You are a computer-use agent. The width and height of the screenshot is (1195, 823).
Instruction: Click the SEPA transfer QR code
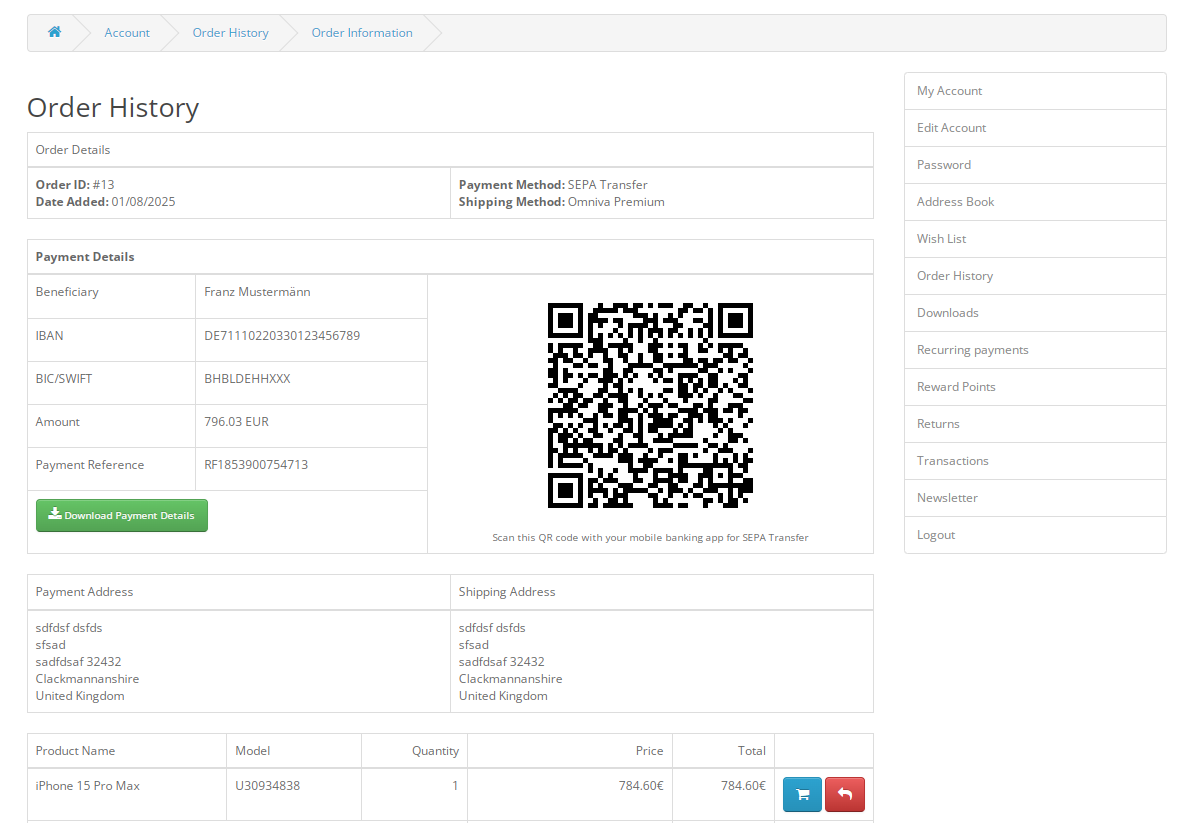tap(650, 405)
